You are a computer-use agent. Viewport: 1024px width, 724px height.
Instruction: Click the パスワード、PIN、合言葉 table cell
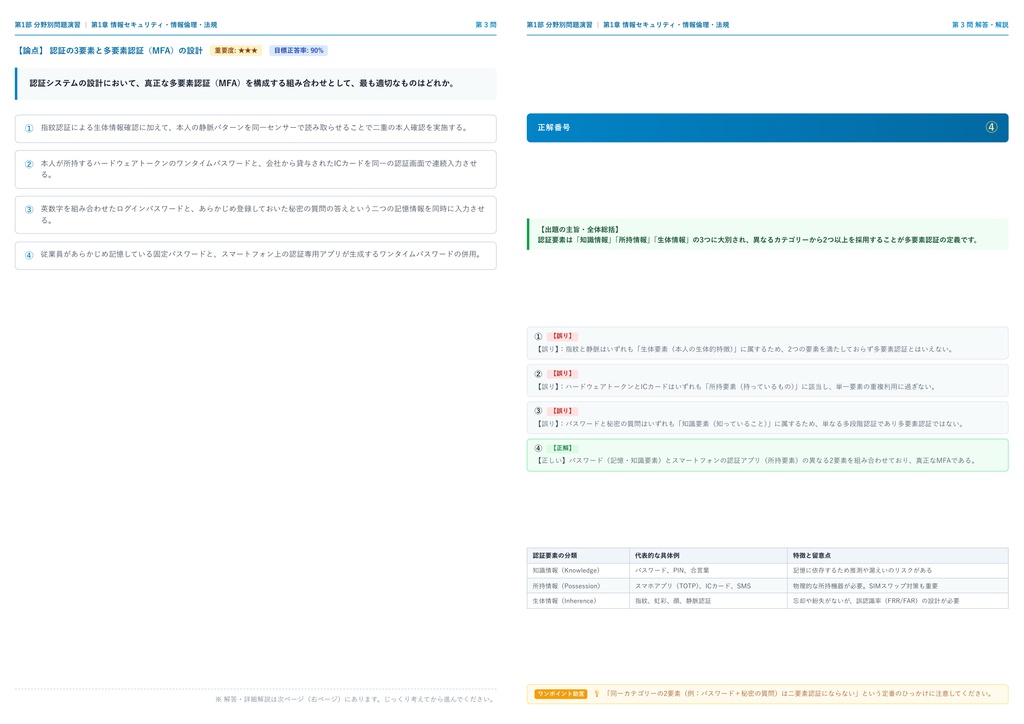click(709, 571)
